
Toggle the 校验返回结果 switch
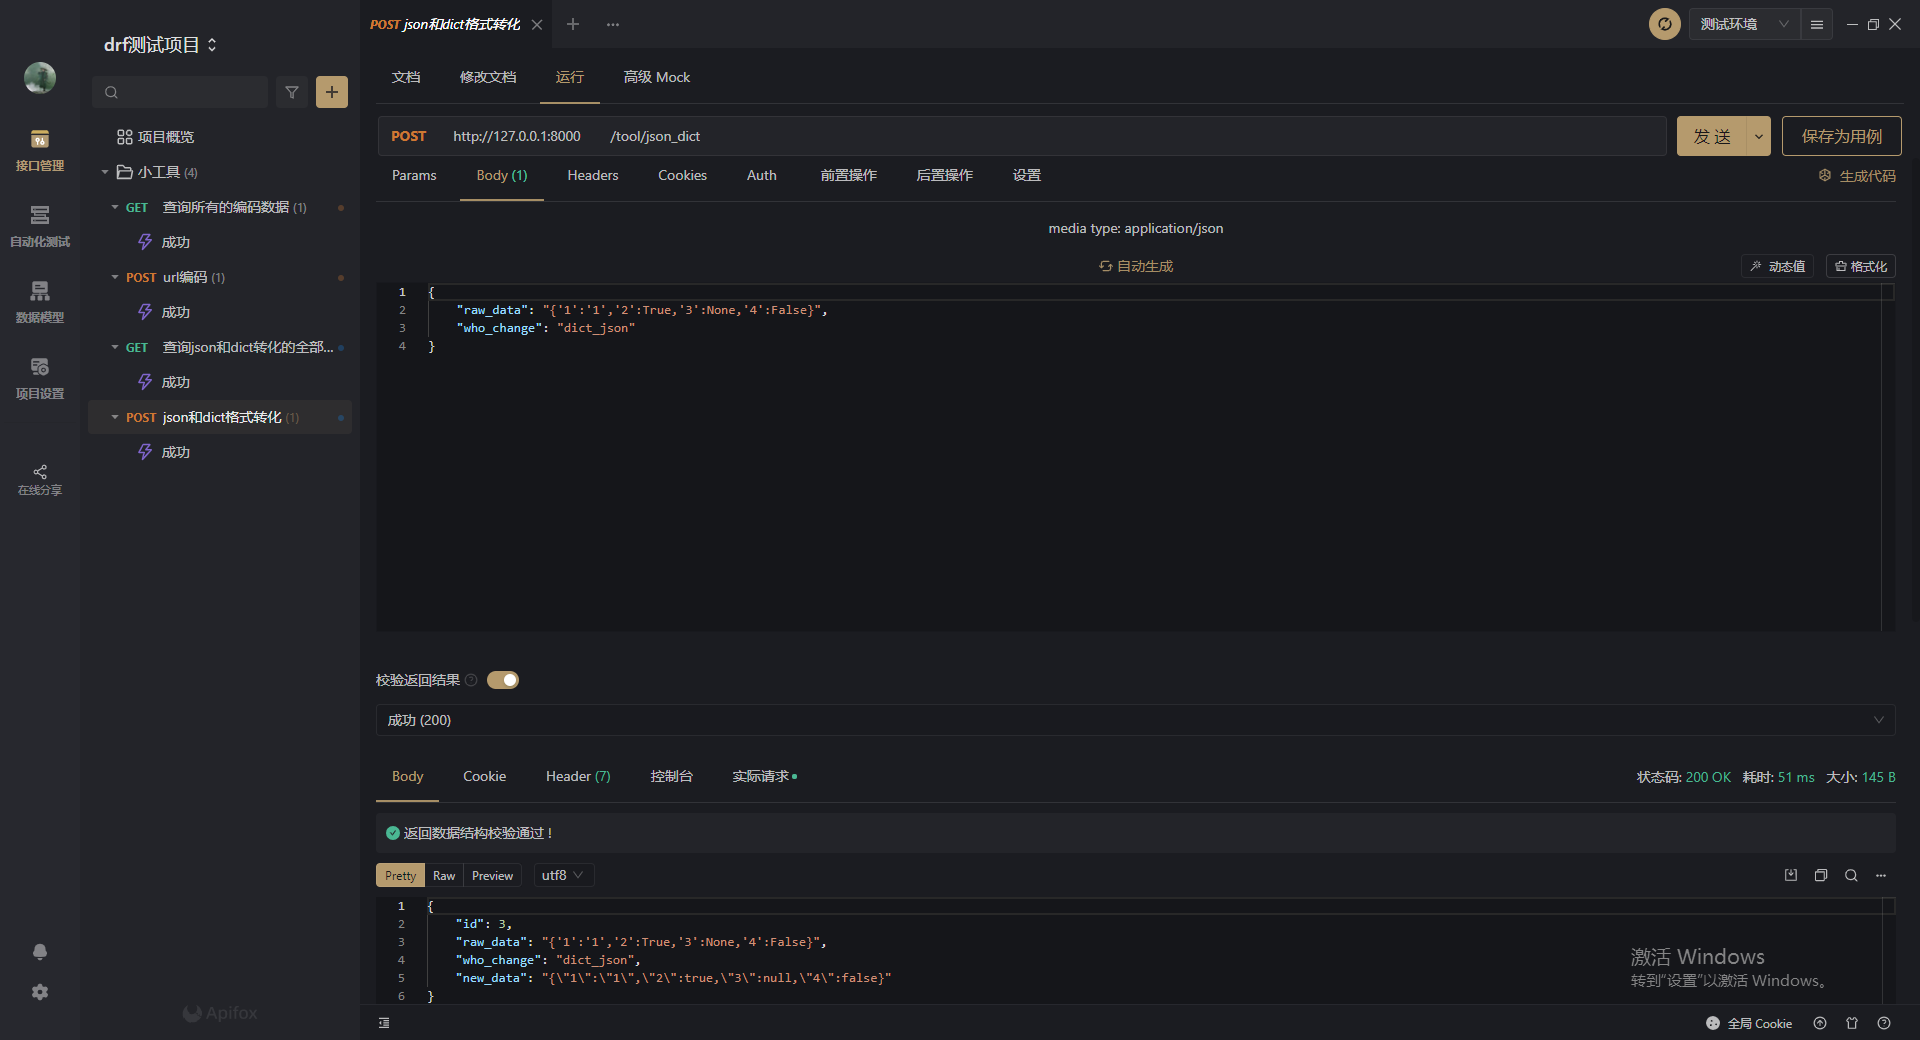pyautogui.click(x=503, y=680)
